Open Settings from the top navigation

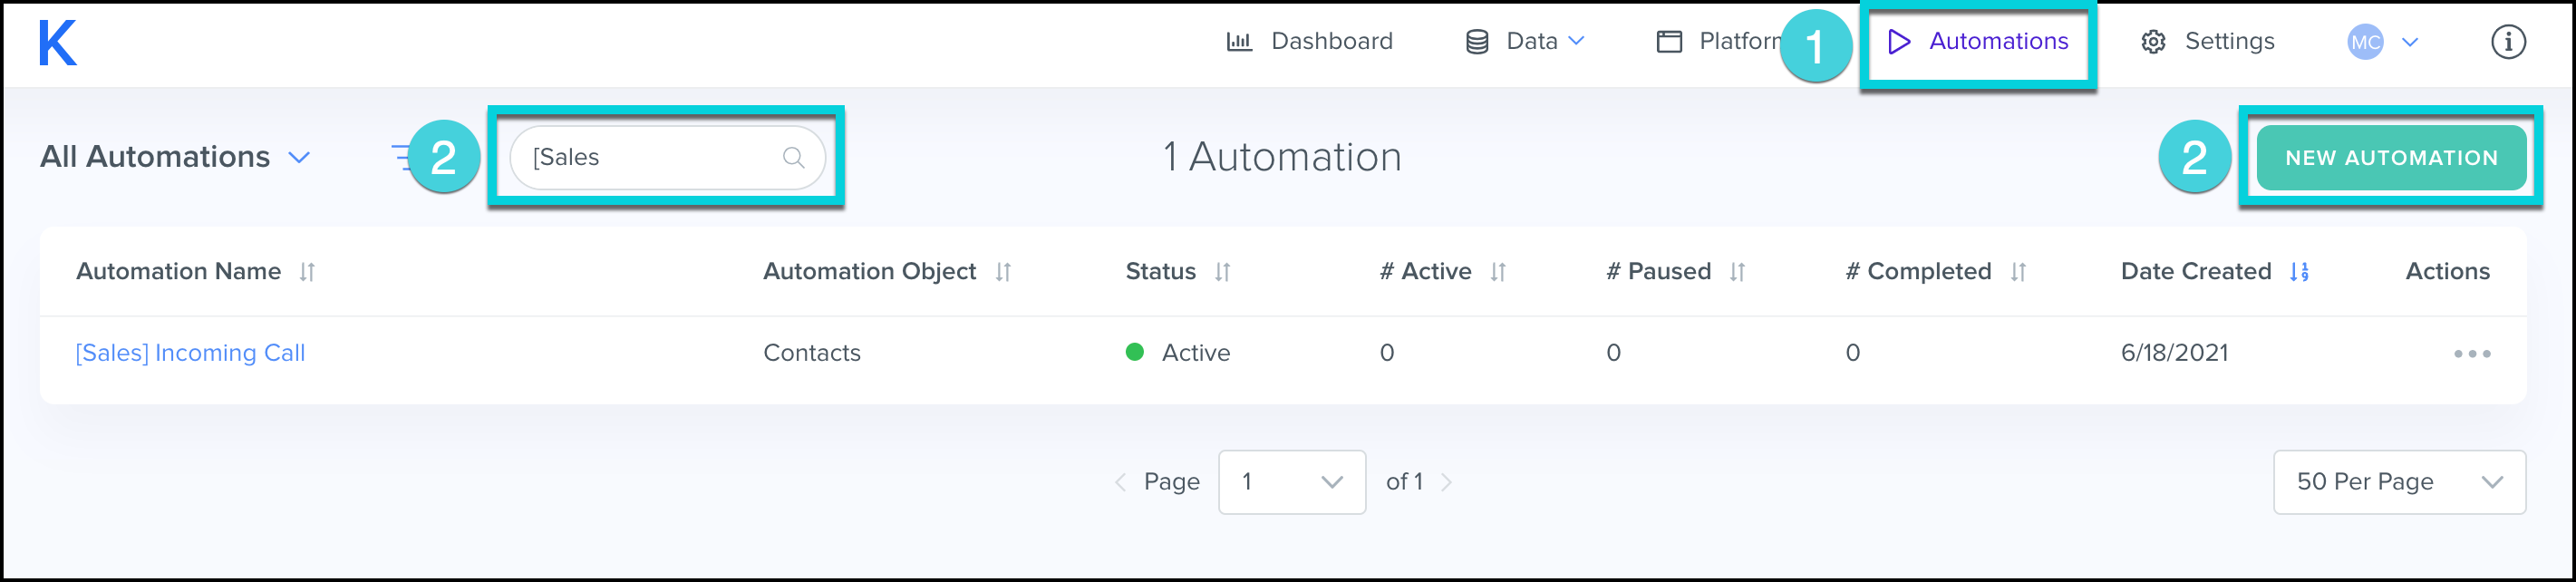pos(2208,42)
